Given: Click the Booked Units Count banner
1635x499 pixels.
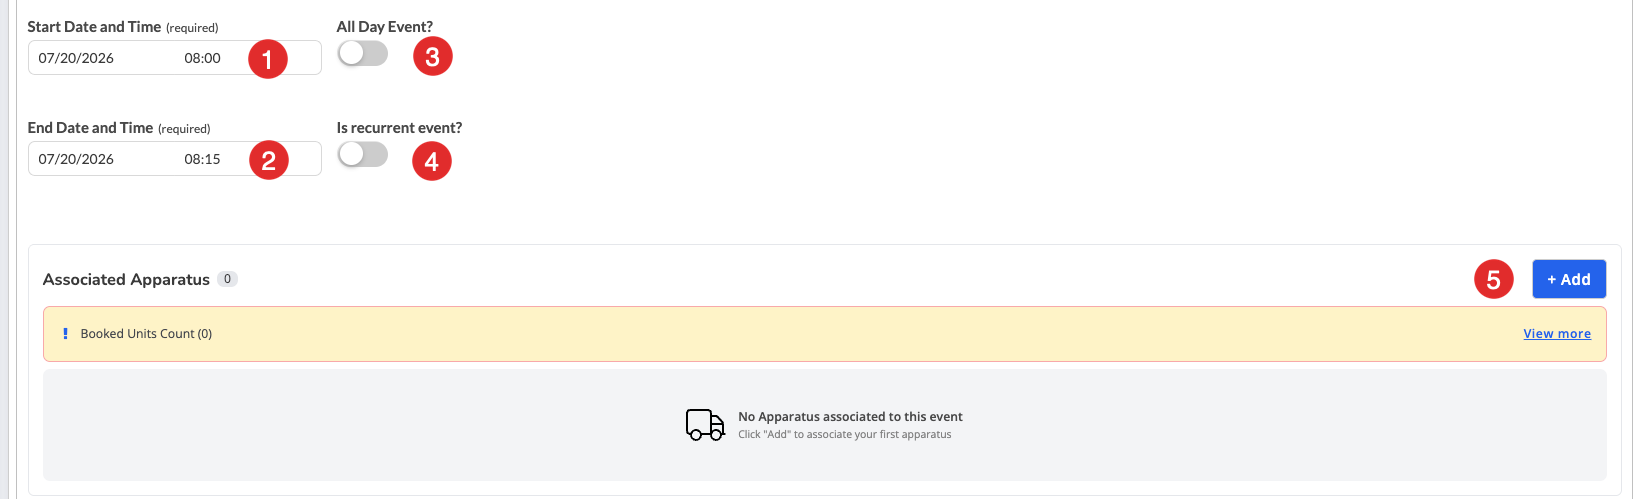Looking at the screenshot, I should pyautogui.click(x=825, y=334).
